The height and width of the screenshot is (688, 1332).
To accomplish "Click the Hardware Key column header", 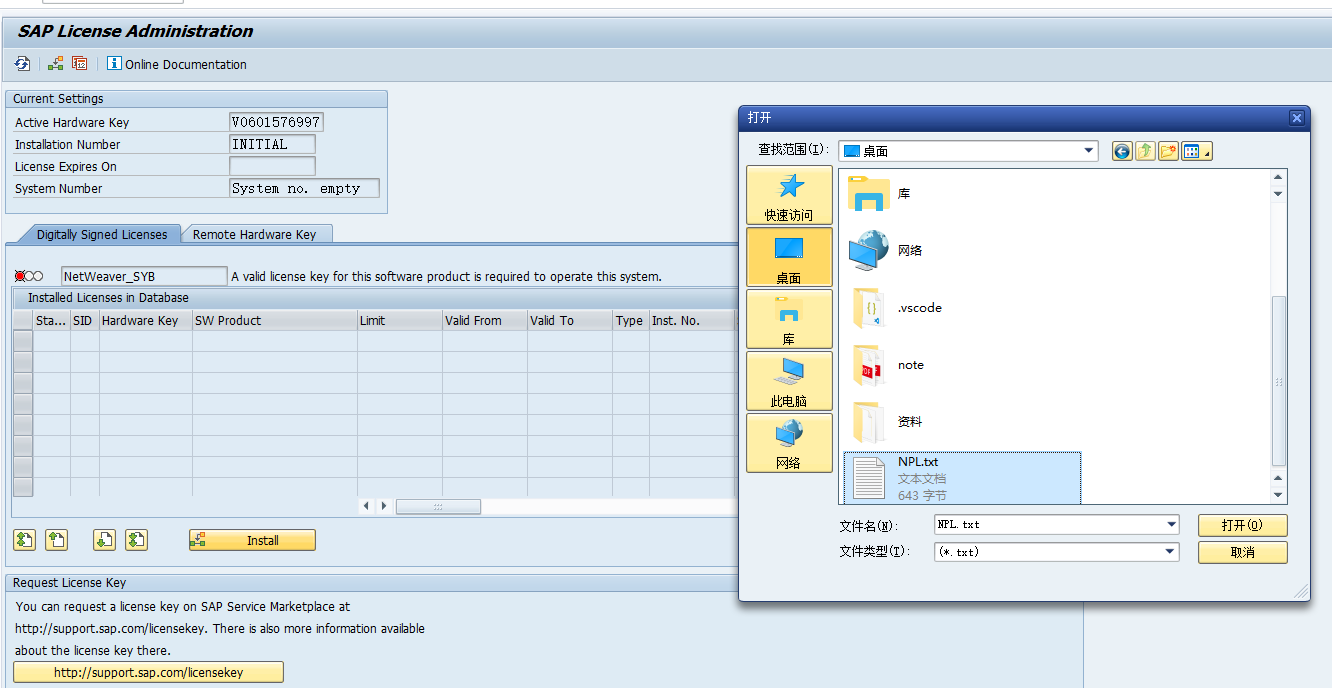I will (146, 320).
